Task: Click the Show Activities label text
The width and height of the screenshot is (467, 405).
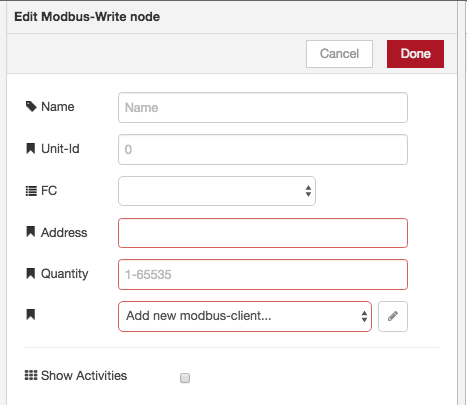Action: click(x=84, y=376)
